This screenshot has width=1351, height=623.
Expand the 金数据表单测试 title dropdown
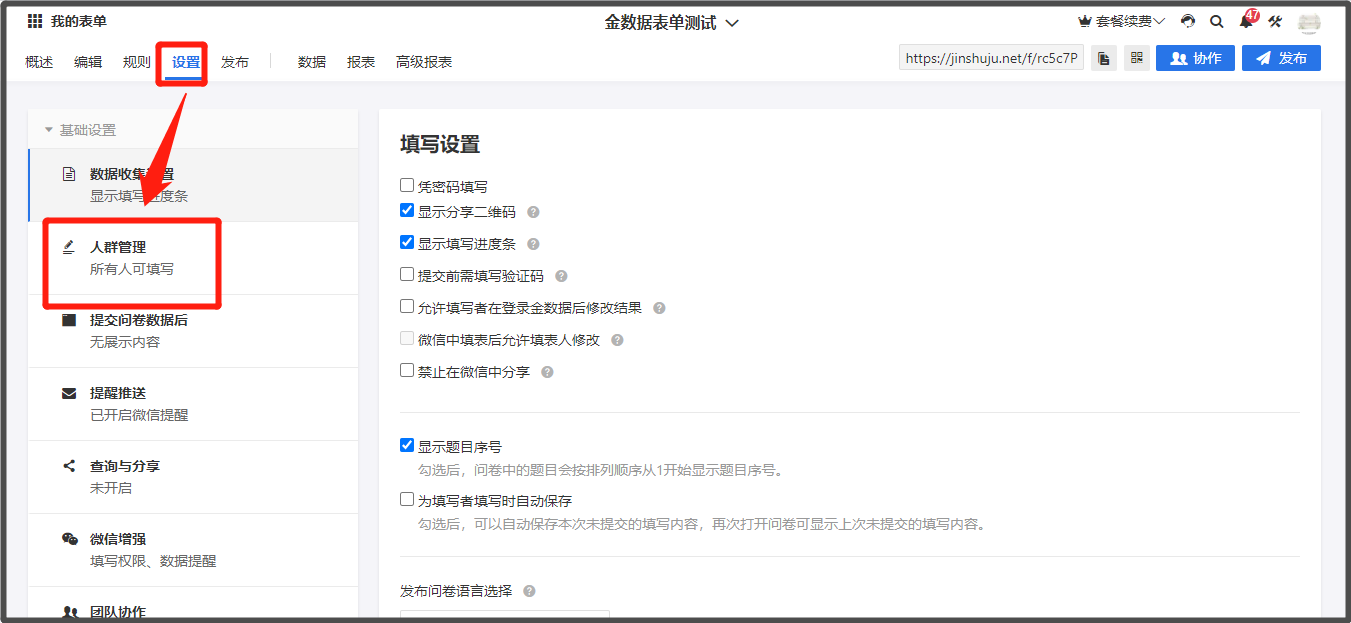[732, 23]
